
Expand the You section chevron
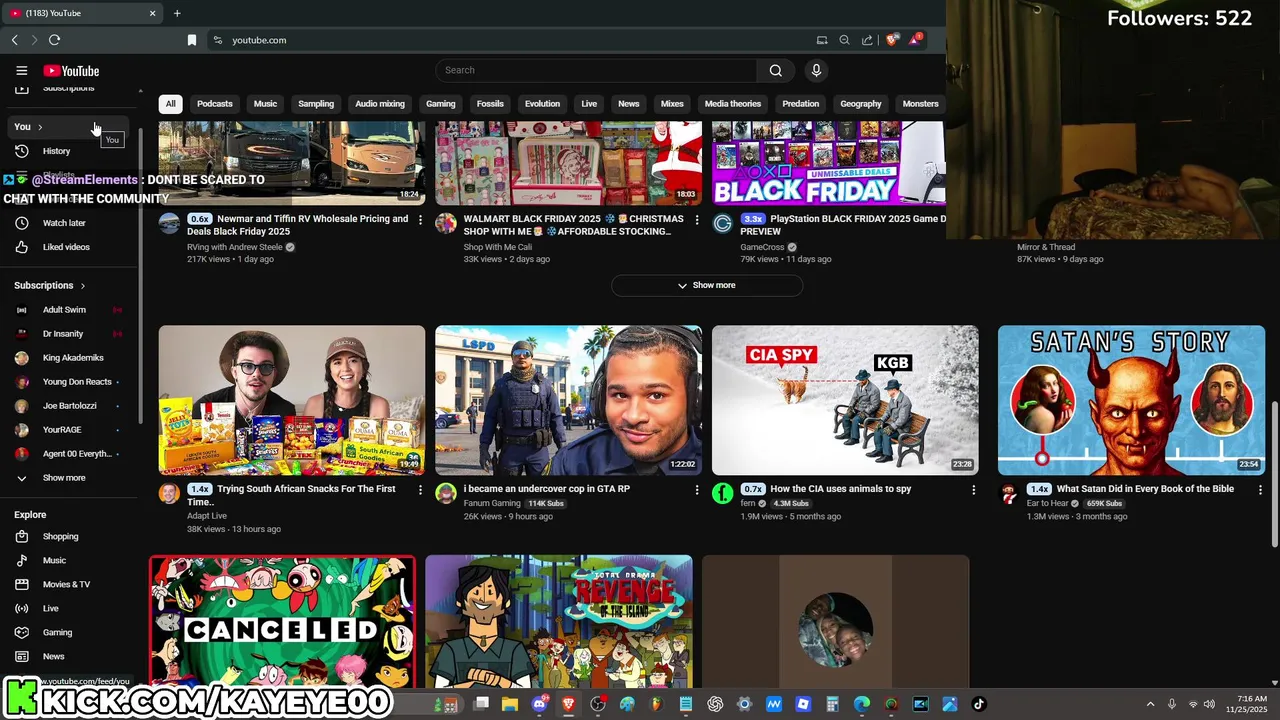coord(40,127)
